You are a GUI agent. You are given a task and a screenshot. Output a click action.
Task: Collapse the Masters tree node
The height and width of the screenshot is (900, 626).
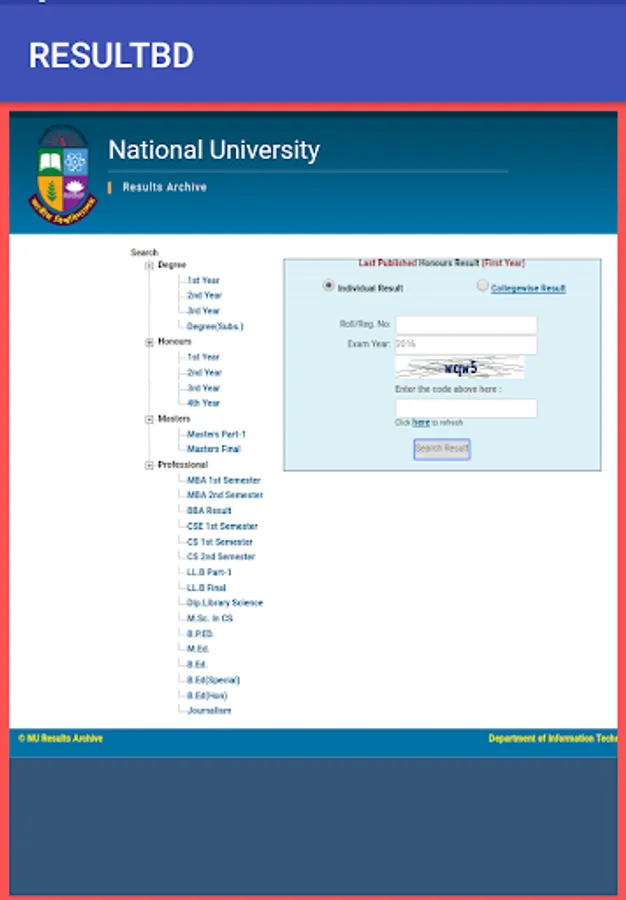tap(149, 420)
